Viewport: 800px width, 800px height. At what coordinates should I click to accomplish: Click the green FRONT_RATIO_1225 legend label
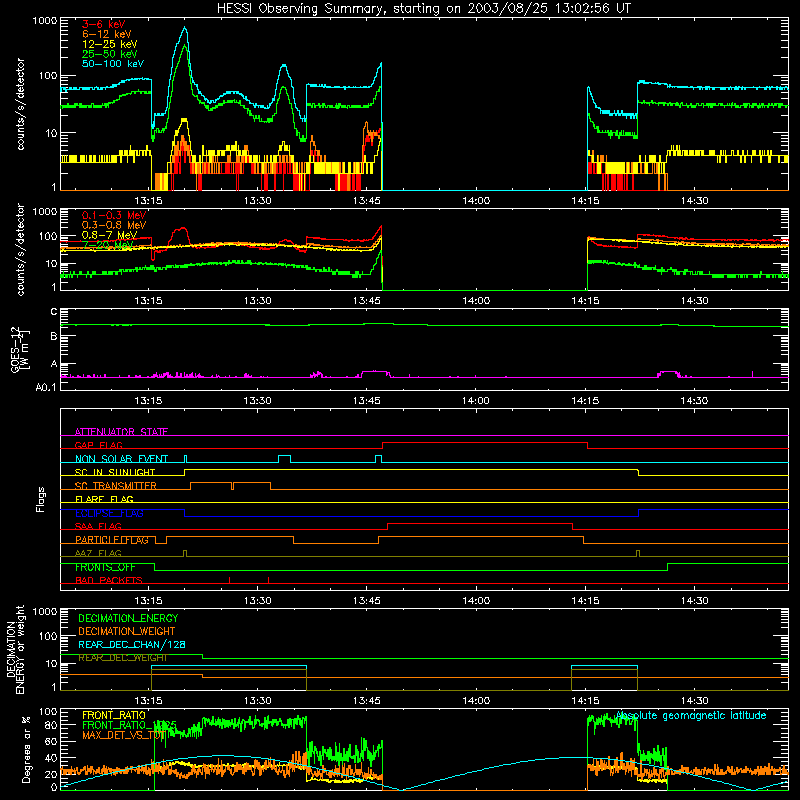click(x=129, y=725)
